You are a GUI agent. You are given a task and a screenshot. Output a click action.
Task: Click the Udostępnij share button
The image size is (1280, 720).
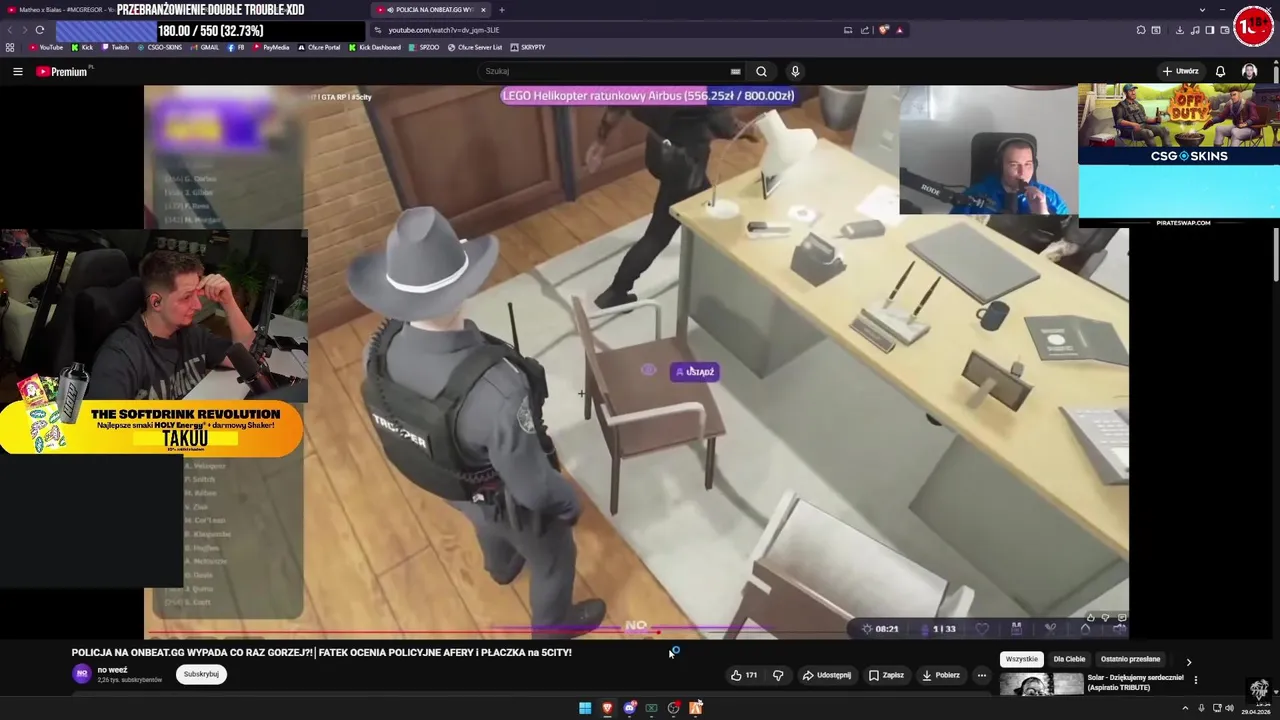tap(826, 675)
